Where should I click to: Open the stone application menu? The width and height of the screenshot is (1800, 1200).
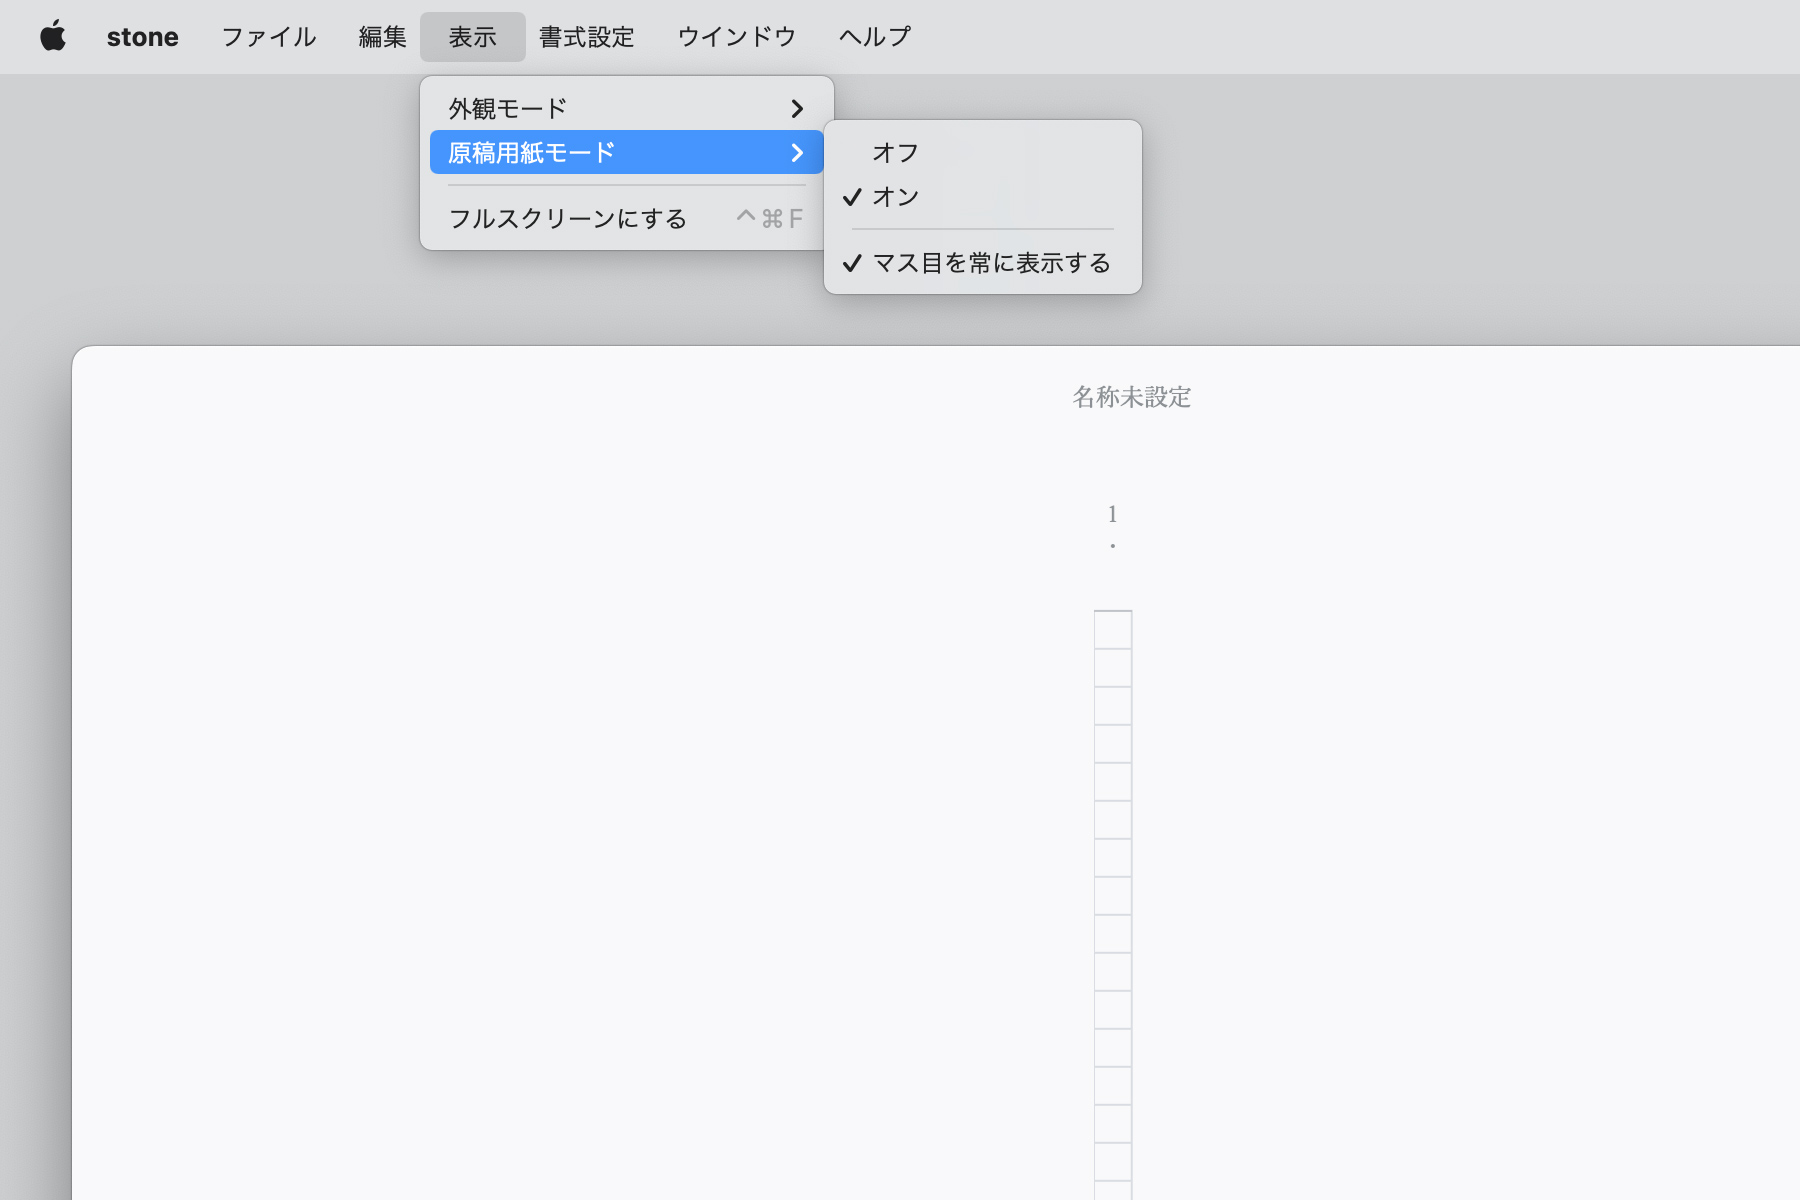(142, 37)
